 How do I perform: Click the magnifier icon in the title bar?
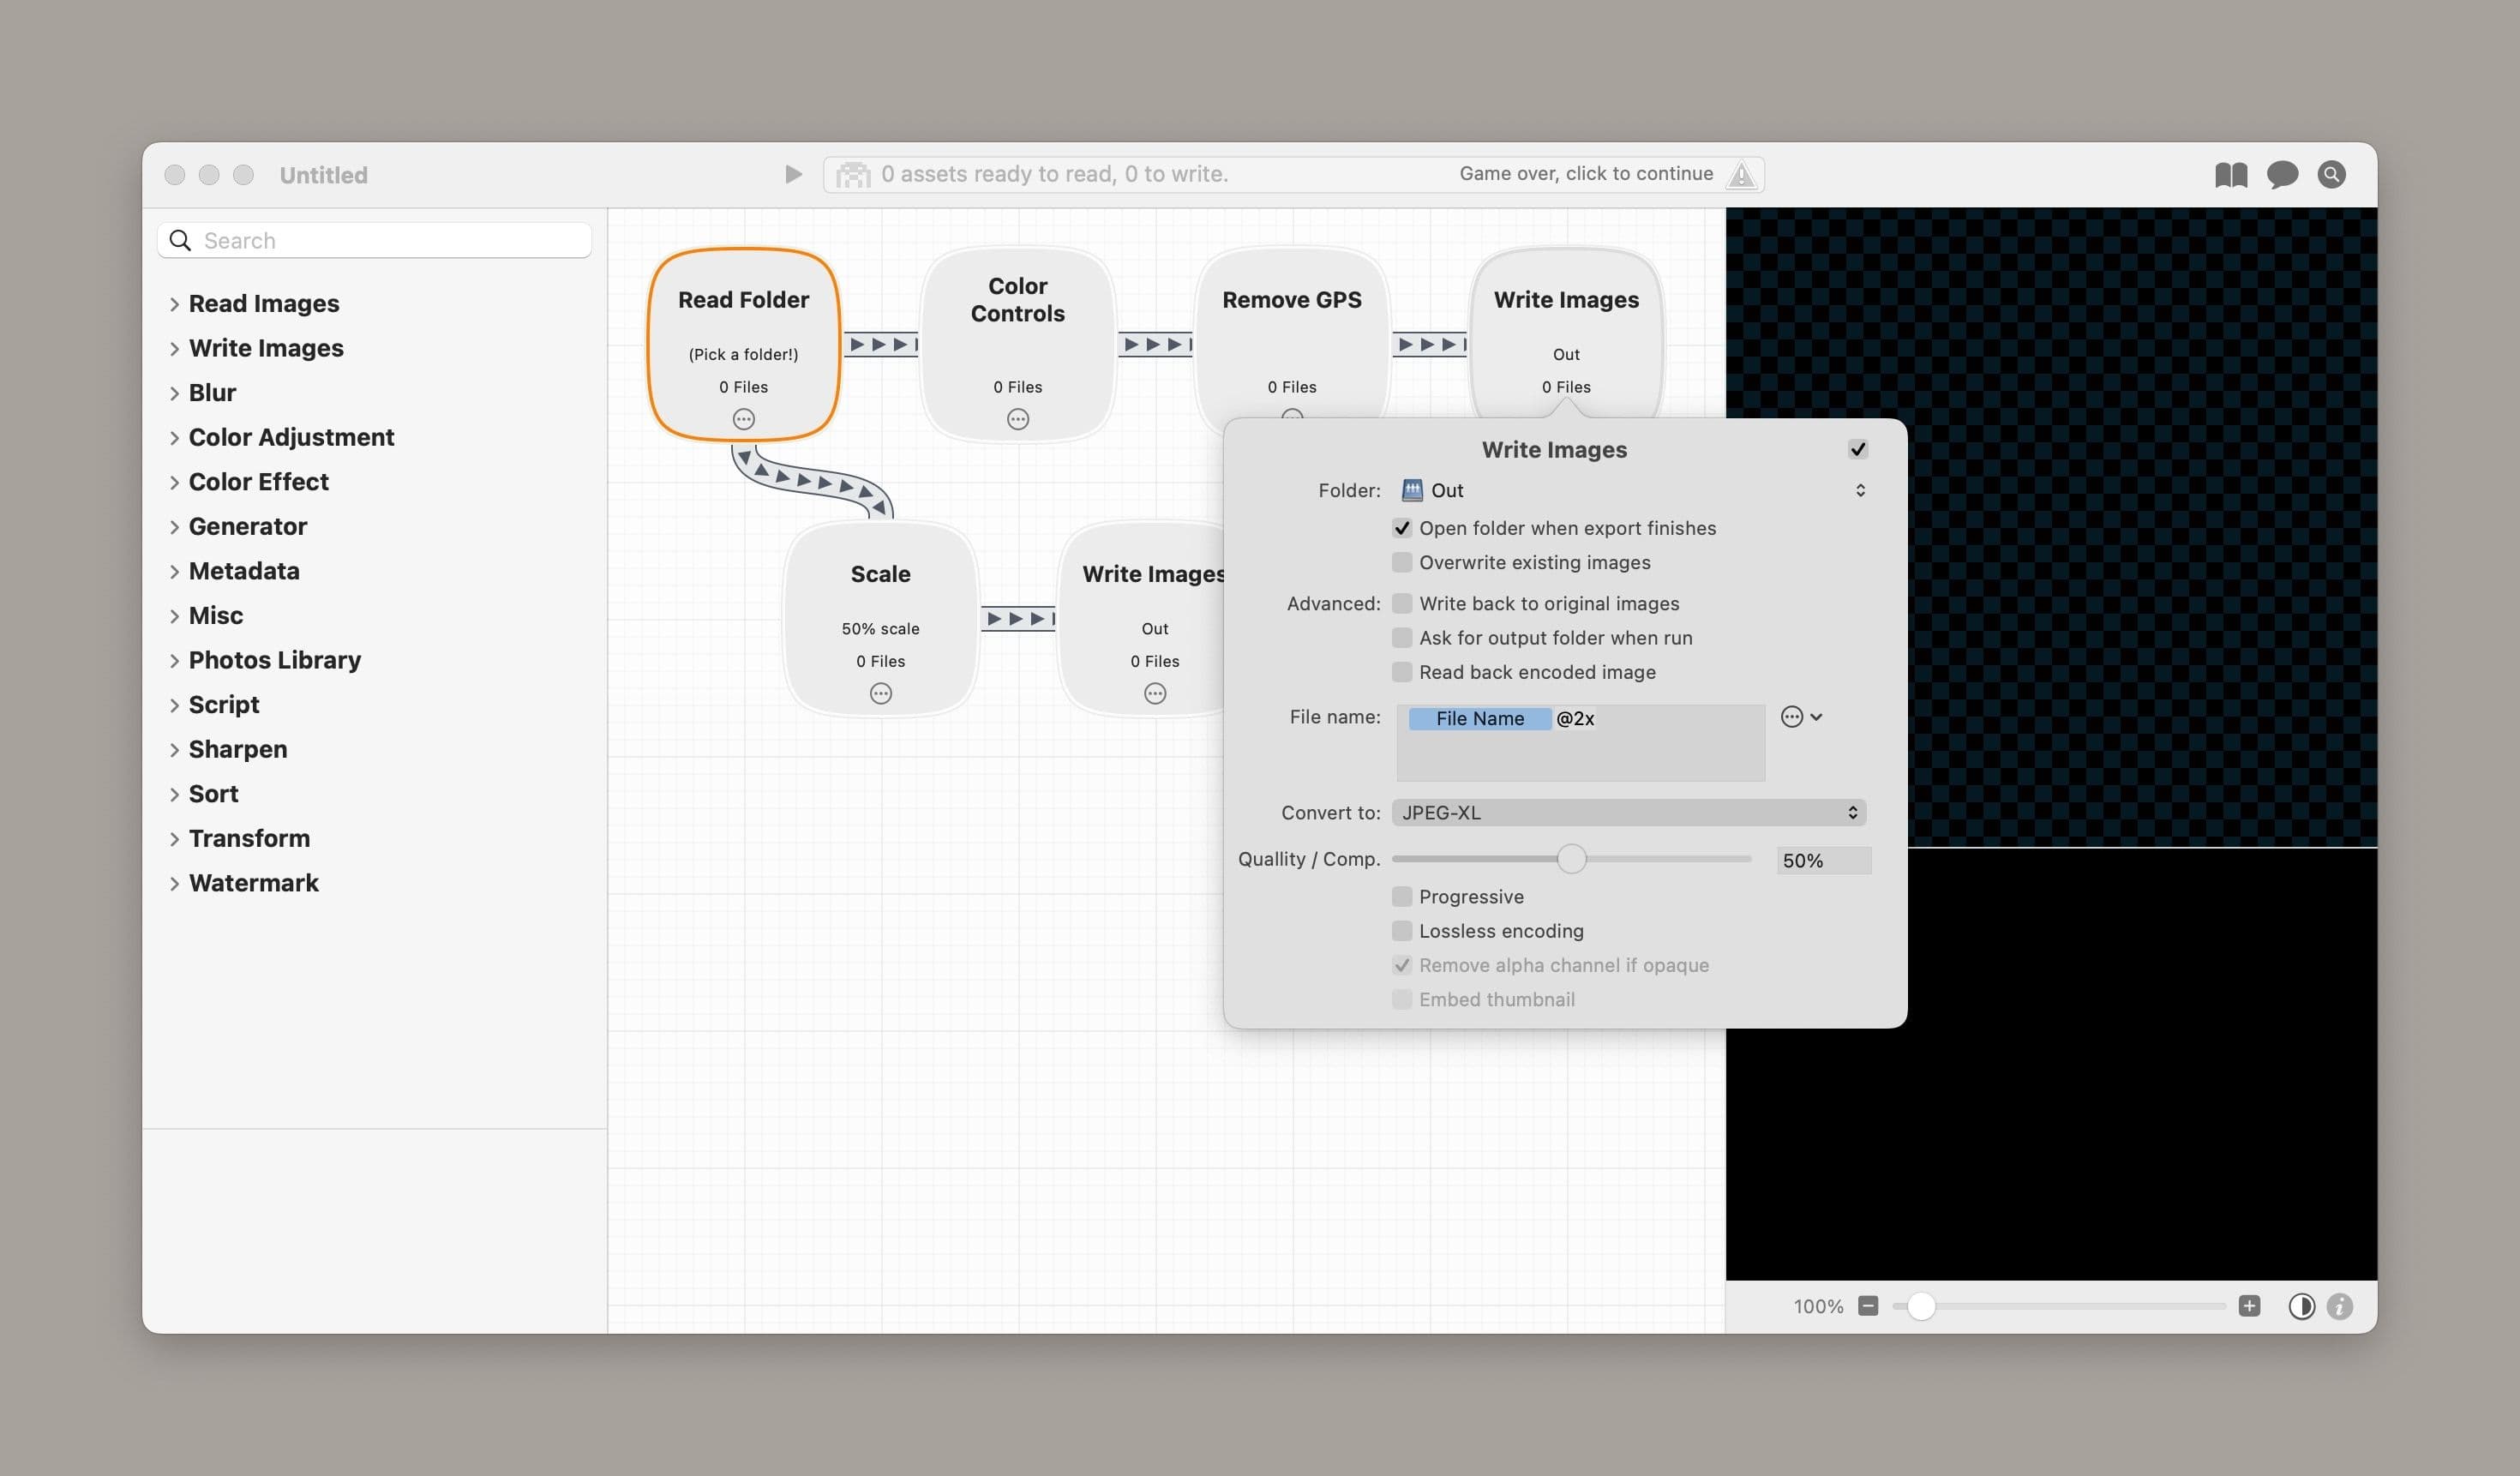[x=2331, y=175]
